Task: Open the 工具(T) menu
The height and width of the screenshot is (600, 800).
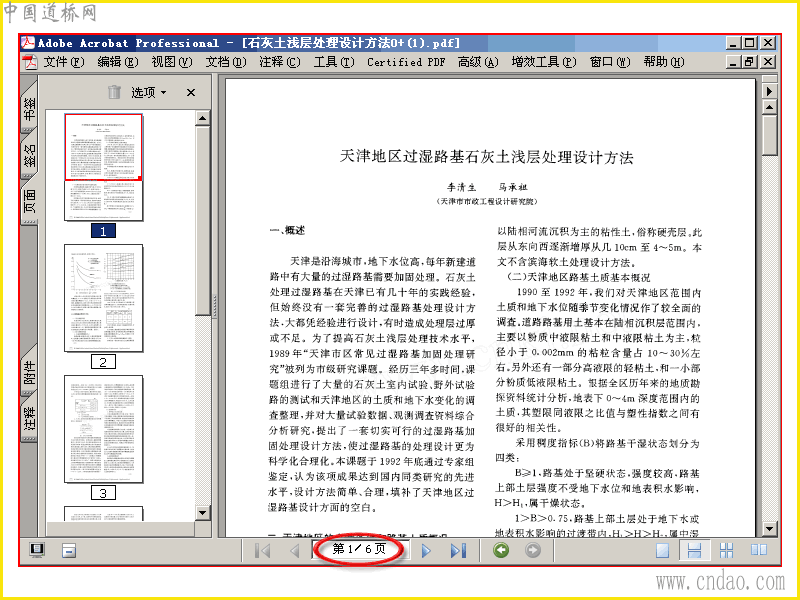Action: coord(334,62)
